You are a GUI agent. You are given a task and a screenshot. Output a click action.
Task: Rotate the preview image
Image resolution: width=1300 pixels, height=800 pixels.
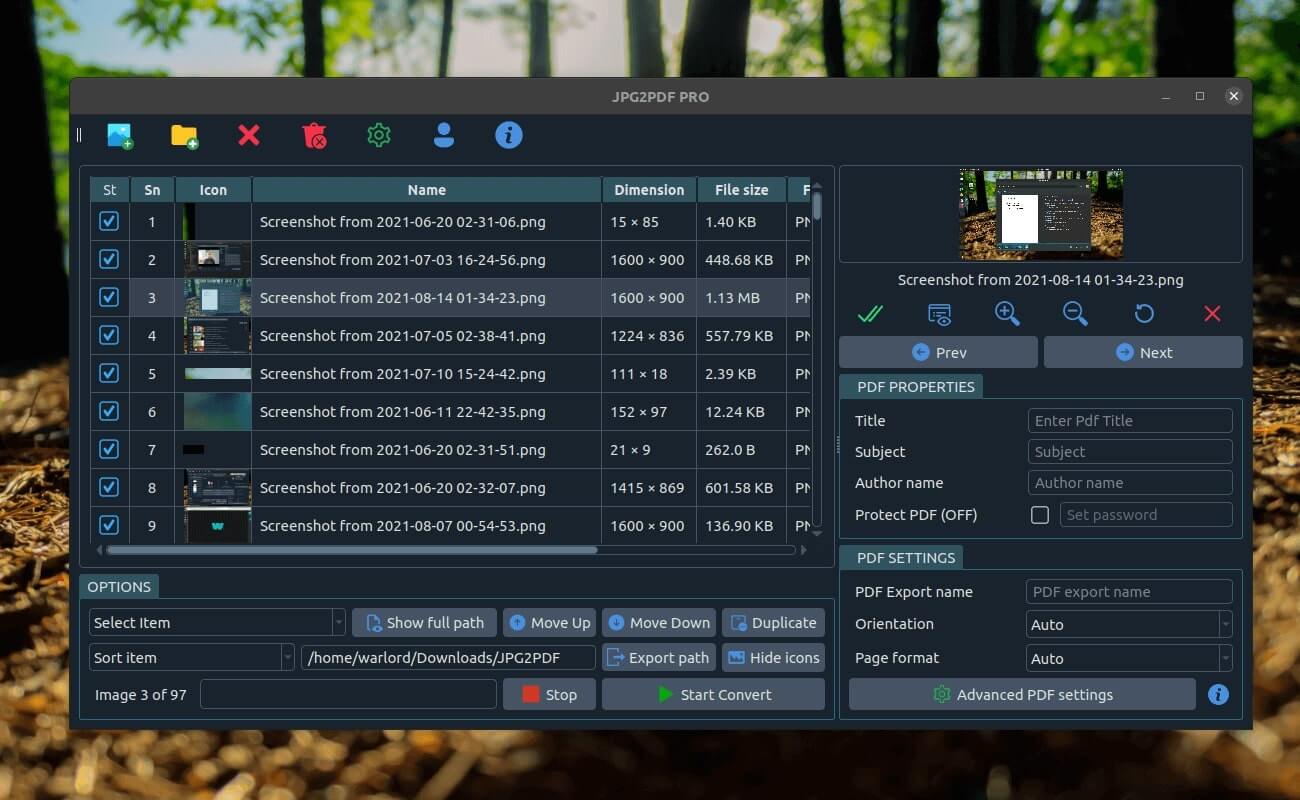(1144, 314)
